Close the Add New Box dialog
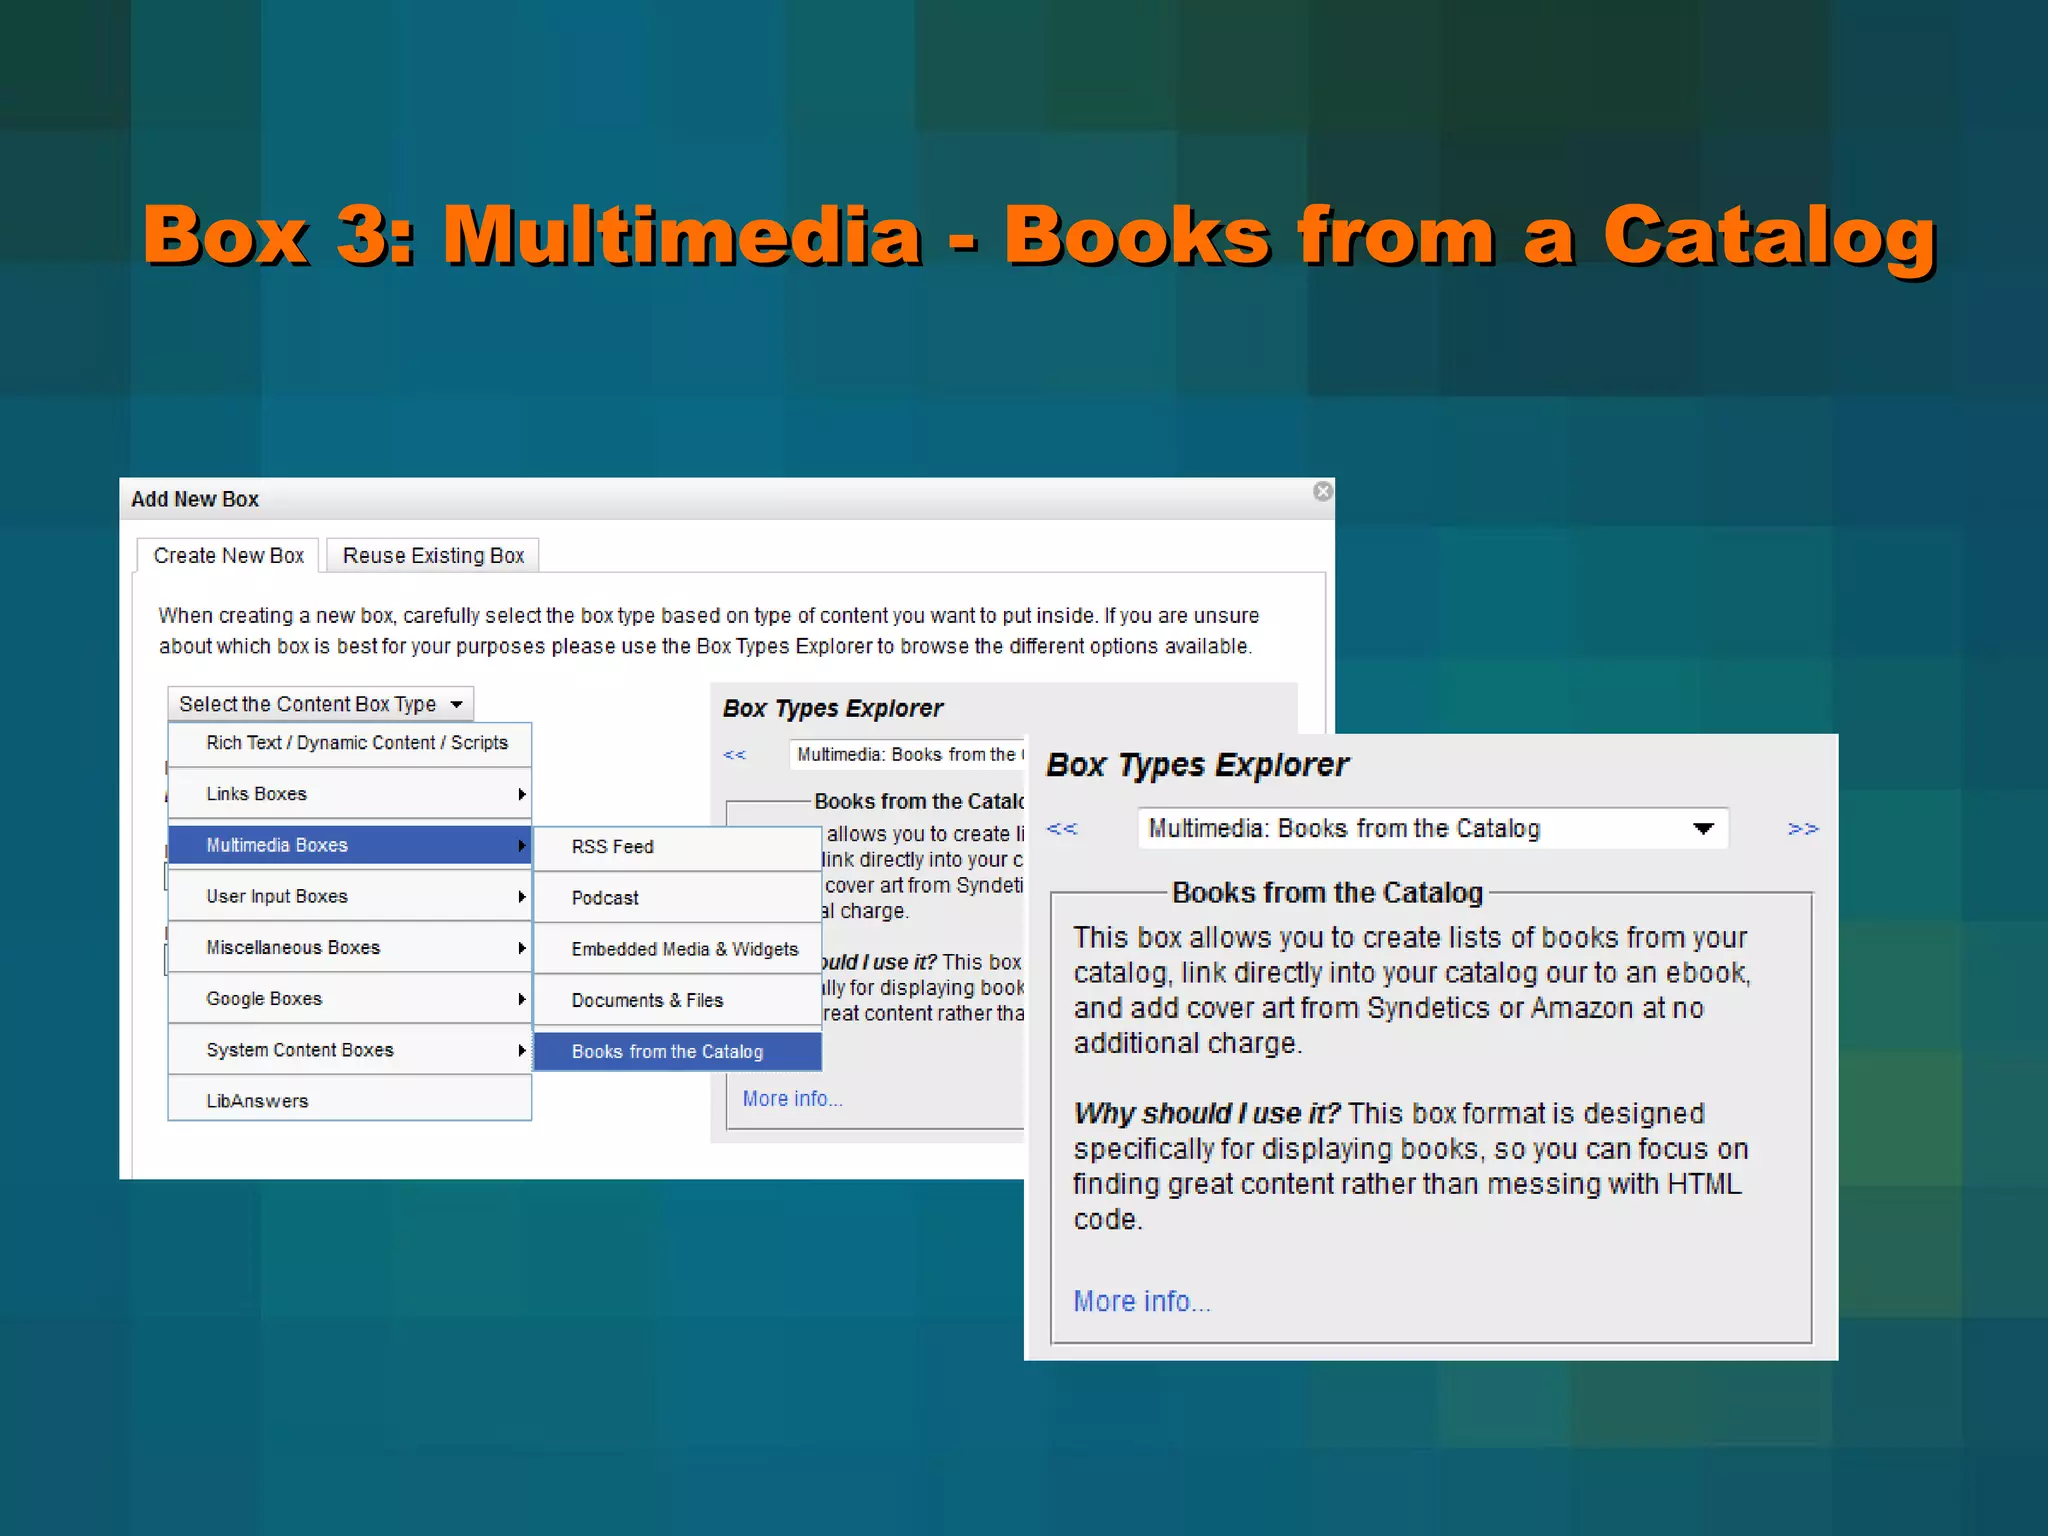This screenshot has height=1536, width=2048. [x=1322, y=491]
